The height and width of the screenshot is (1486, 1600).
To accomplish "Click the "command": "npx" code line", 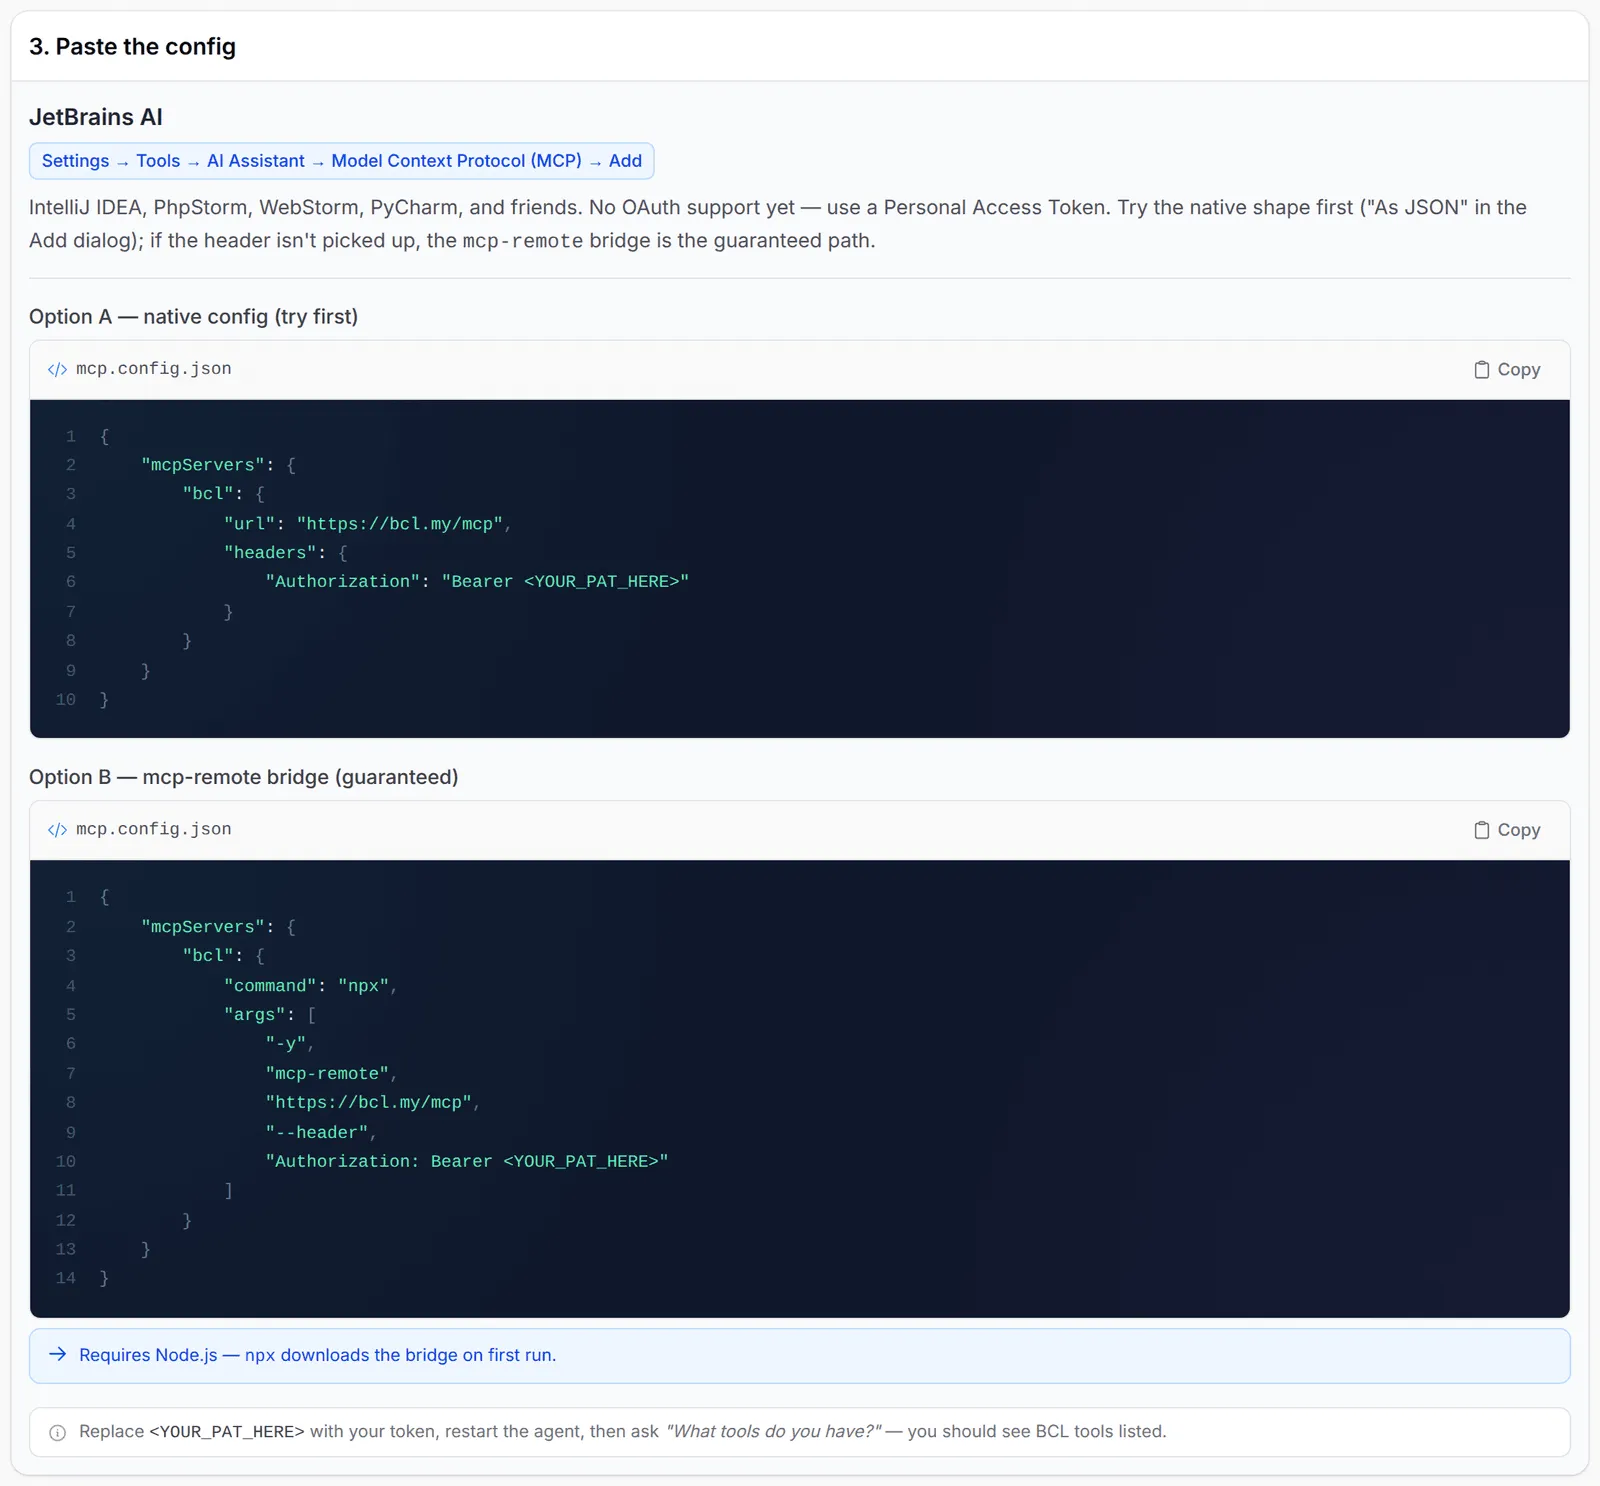I will [311, 986].
